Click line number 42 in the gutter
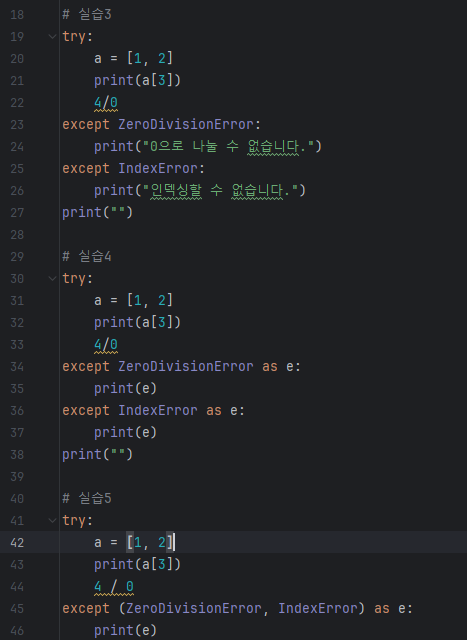Image resolution: width=467 pixels, height=640 pixels. pos(17,543)
